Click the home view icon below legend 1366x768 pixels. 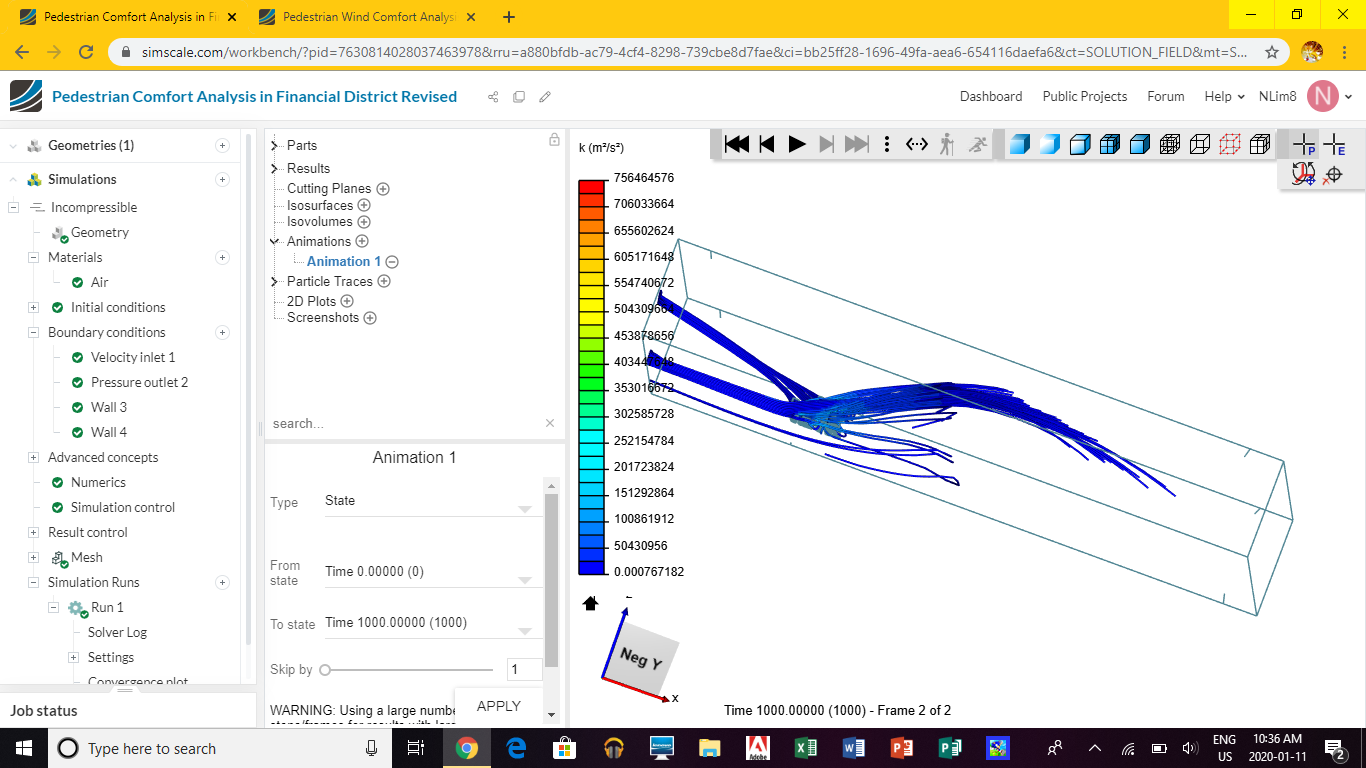click(590, 603)
